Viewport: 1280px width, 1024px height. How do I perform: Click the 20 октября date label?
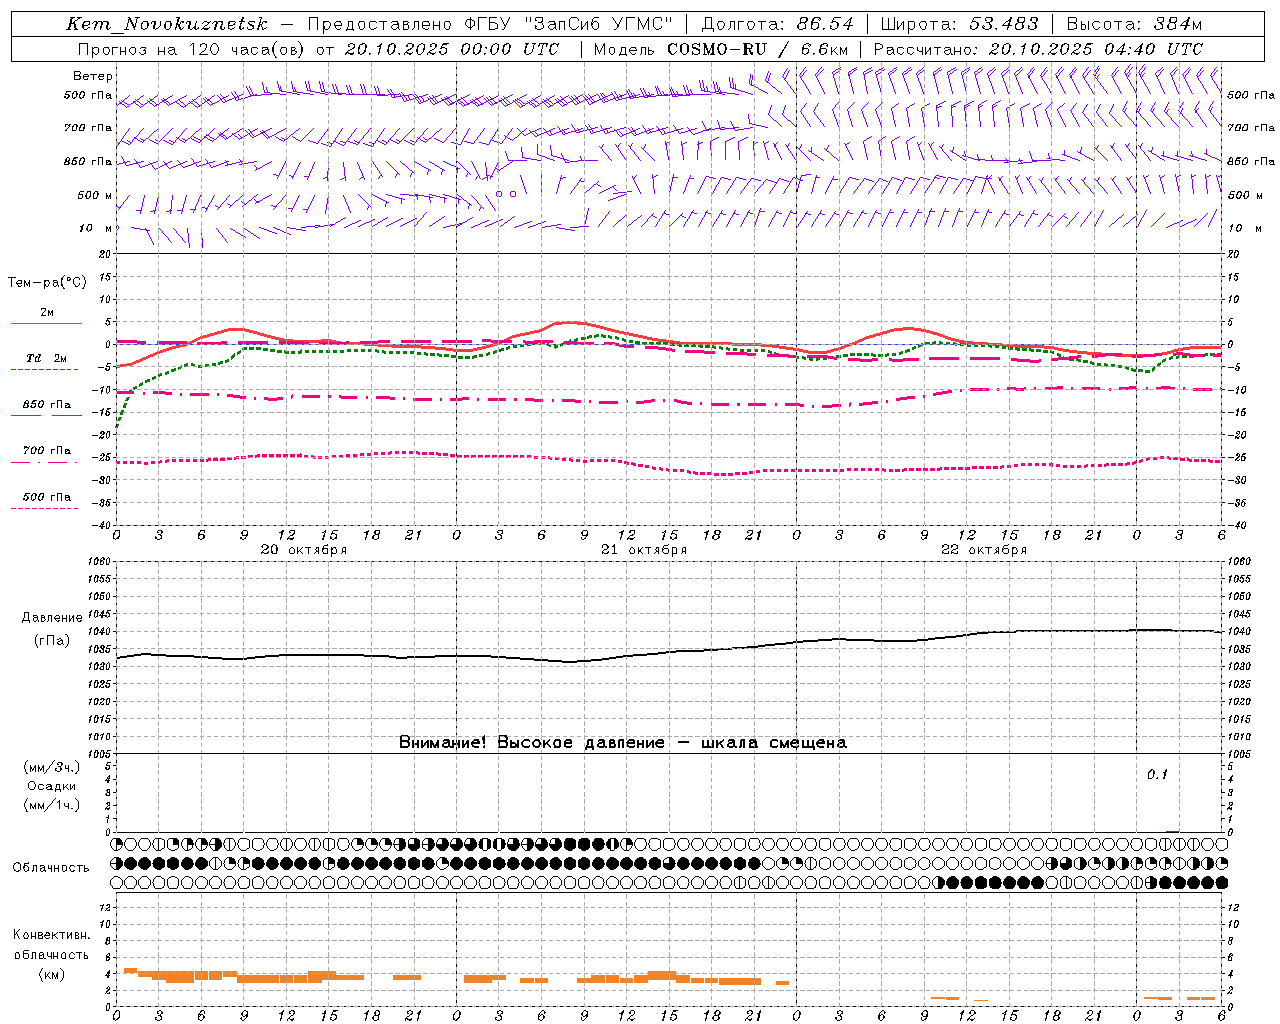[303, 550]
